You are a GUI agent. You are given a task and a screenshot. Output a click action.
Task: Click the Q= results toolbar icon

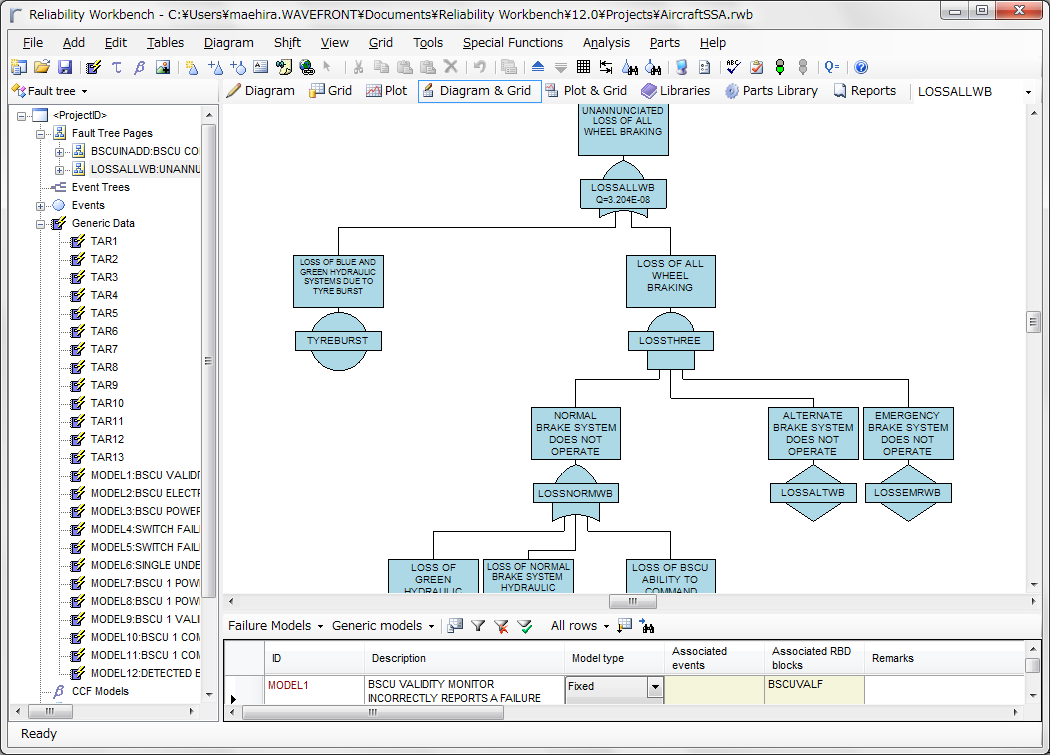pos(832,67)
